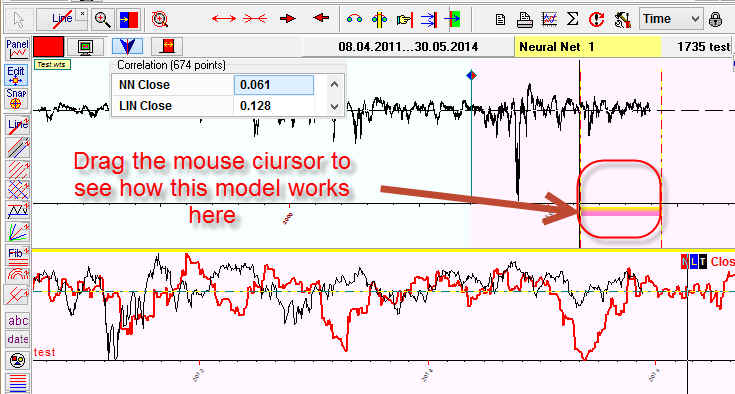Click the red double-headed expand arrow
The height and width of the screenshot is (394, 735).
click(x=224, y=19)
